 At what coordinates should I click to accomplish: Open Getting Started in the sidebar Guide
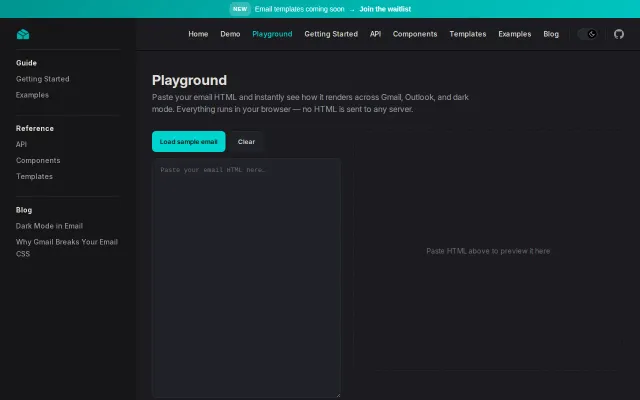coord(42,79)
